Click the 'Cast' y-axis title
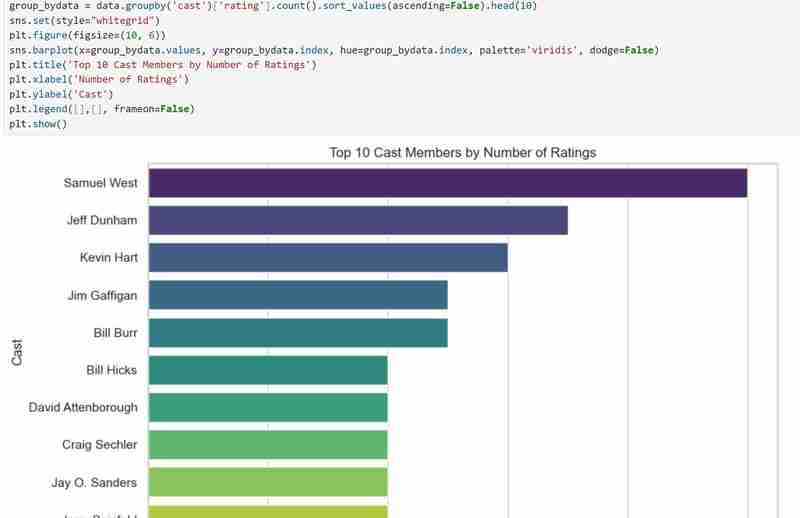The image size is (800, 518). click(17, 352)
